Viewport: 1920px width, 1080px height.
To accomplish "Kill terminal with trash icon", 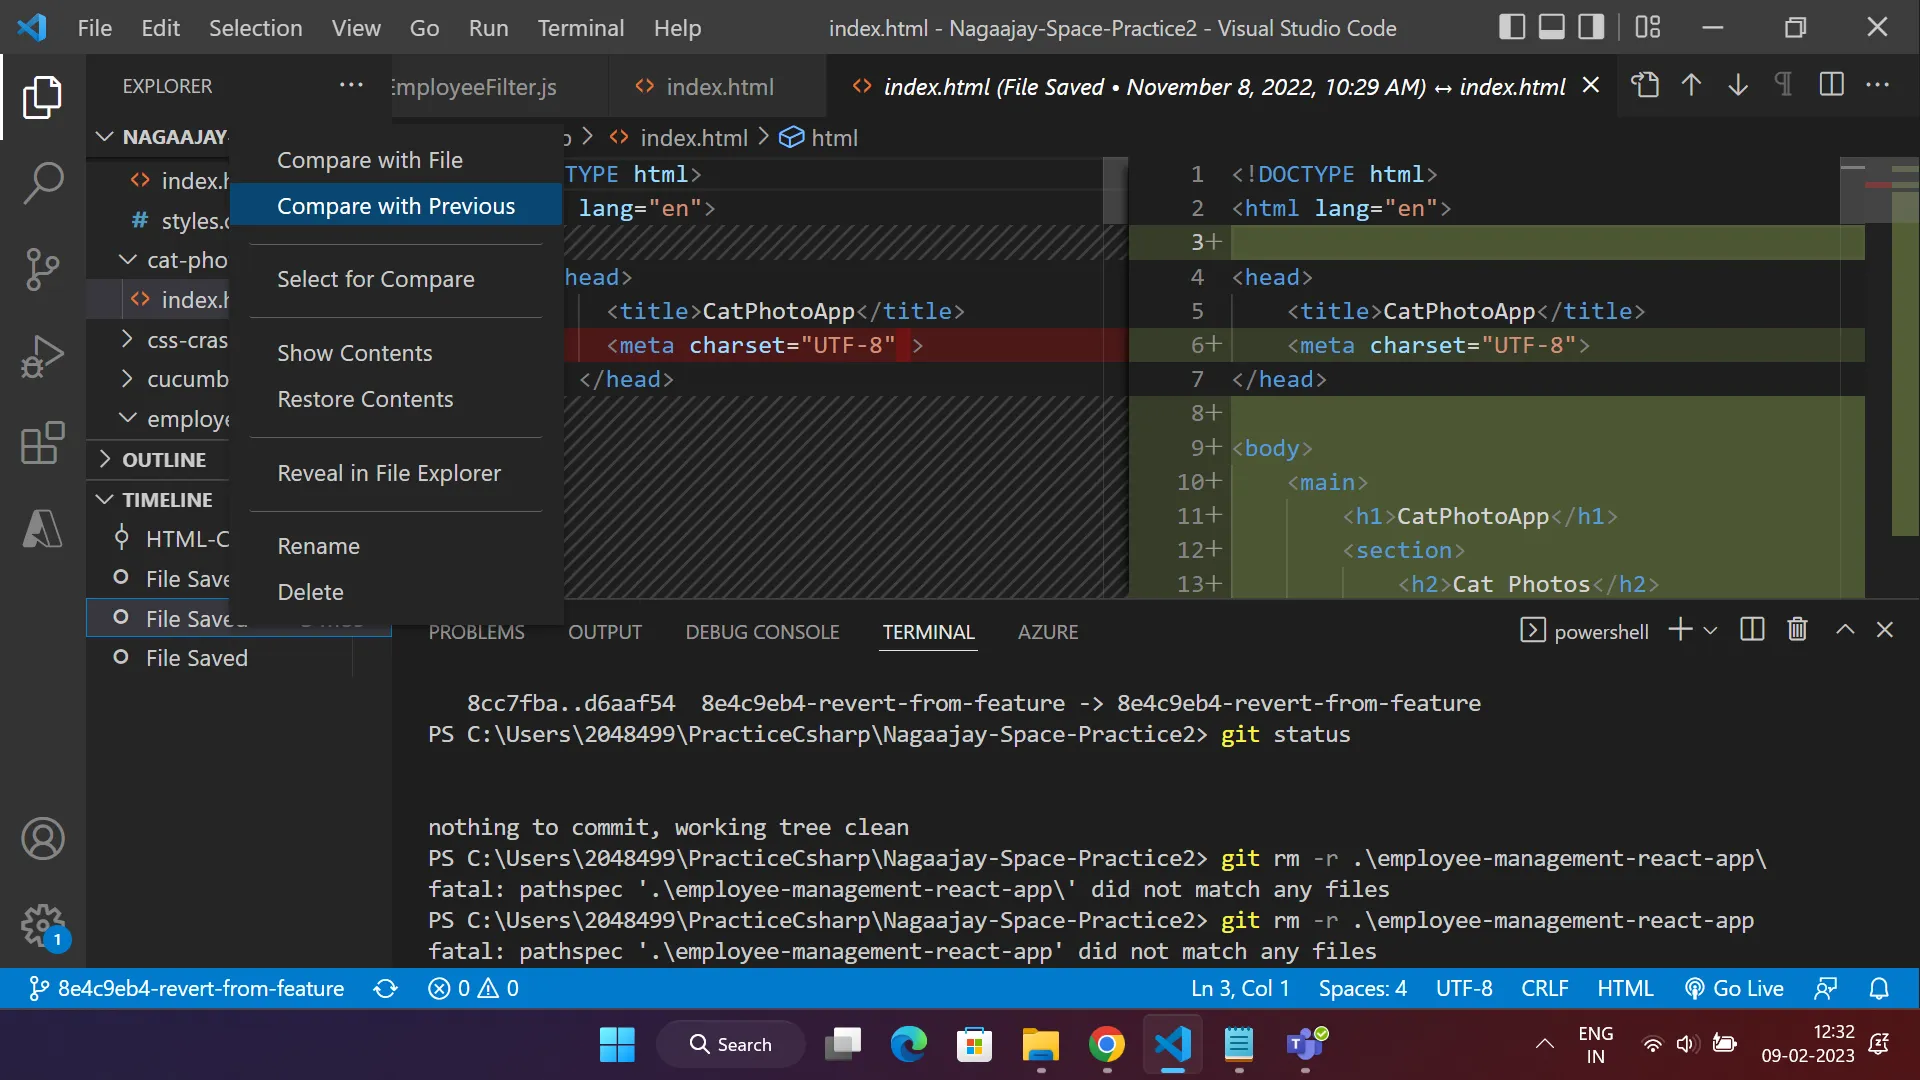I will (x=1797, y=630).
